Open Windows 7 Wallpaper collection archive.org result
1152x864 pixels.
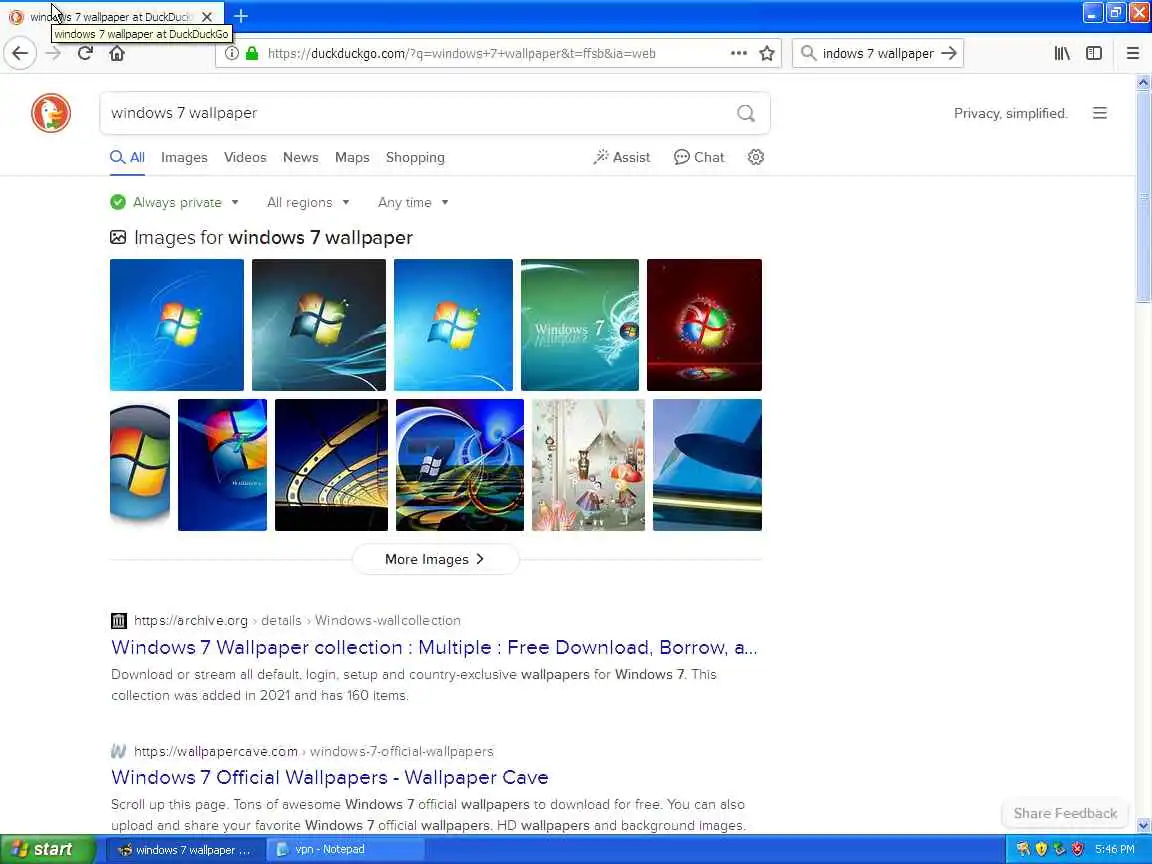pos(433,647)
